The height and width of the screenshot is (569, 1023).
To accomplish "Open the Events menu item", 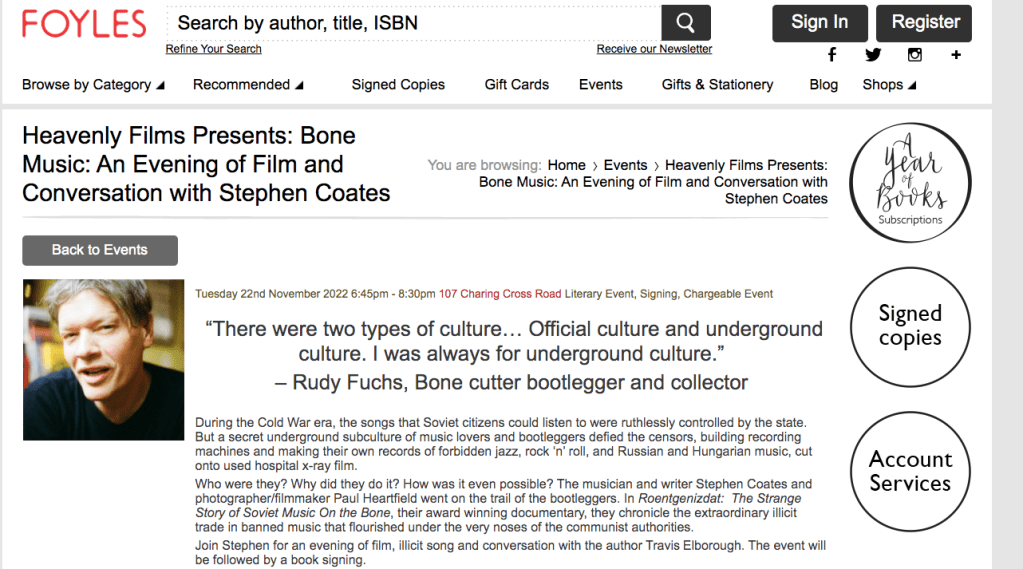I will pyautogui.click(x=601, y=85).
